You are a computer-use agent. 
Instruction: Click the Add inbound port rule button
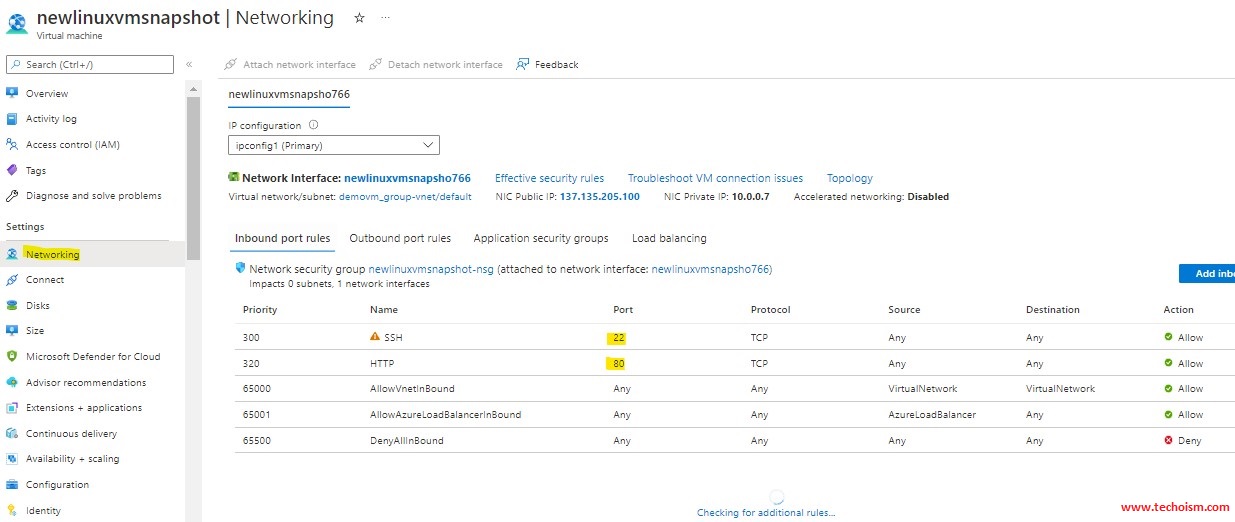tap(1207, 274)
